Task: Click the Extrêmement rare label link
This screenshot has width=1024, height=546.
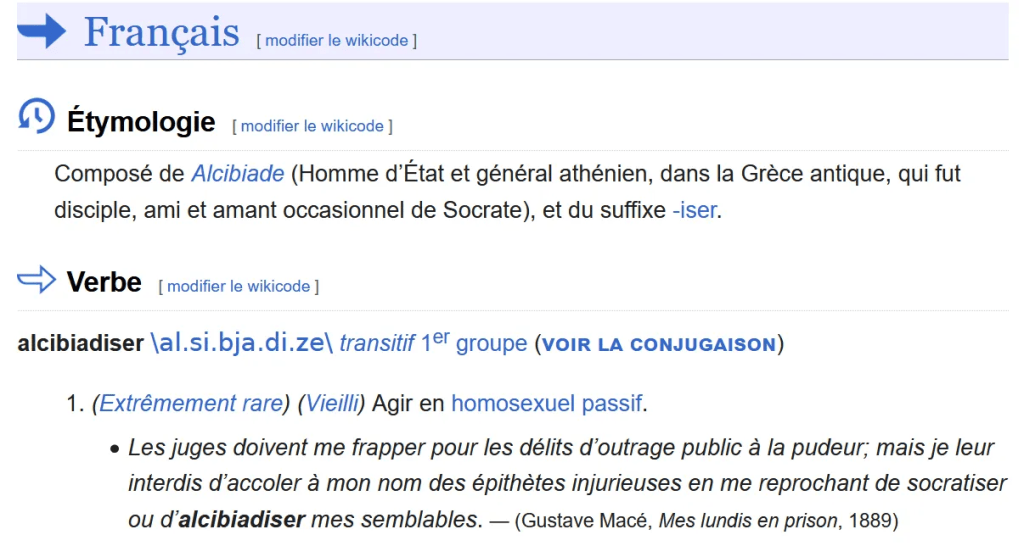Action: (189, 403)
